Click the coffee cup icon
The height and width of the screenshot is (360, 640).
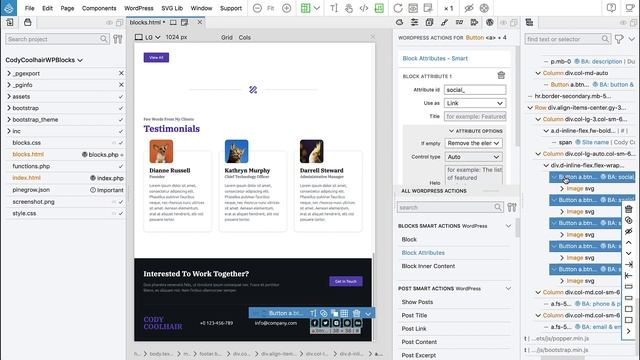pos(630,8)
